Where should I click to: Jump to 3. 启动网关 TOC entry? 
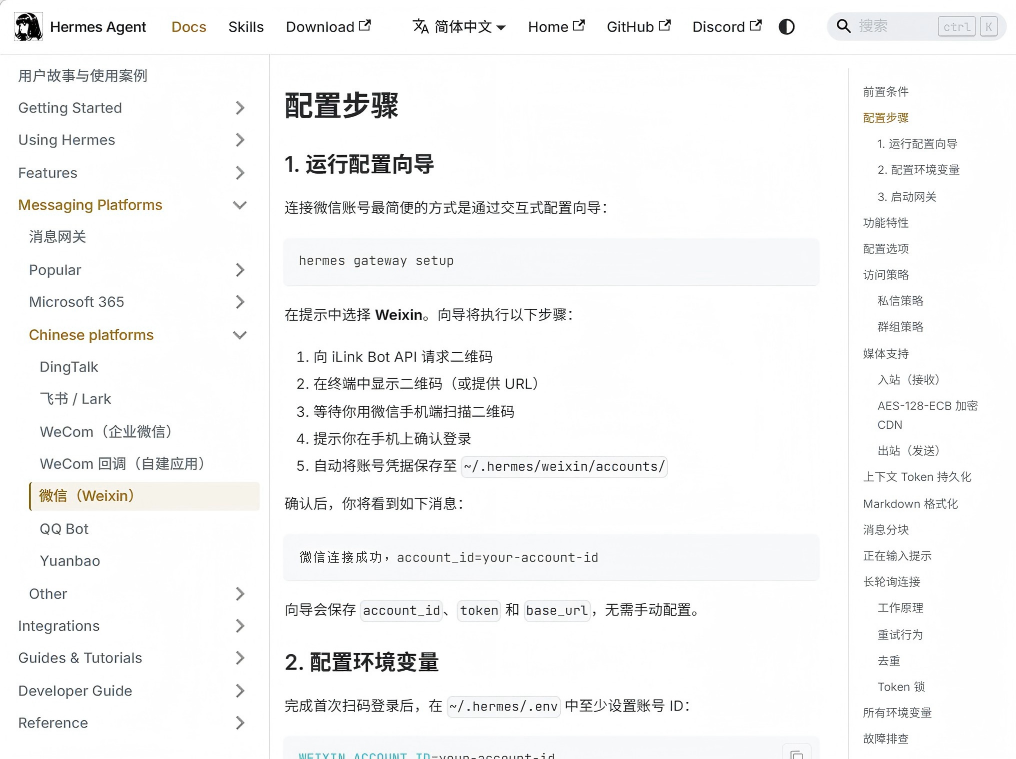coord(906,197)
